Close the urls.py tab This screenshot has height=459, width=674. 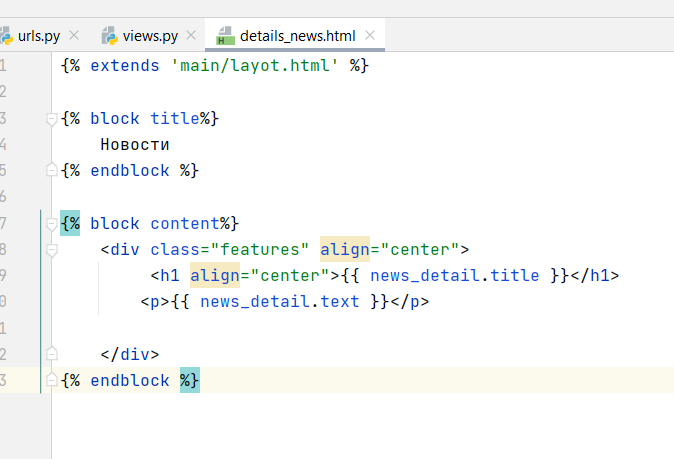[x=74, y=35]
